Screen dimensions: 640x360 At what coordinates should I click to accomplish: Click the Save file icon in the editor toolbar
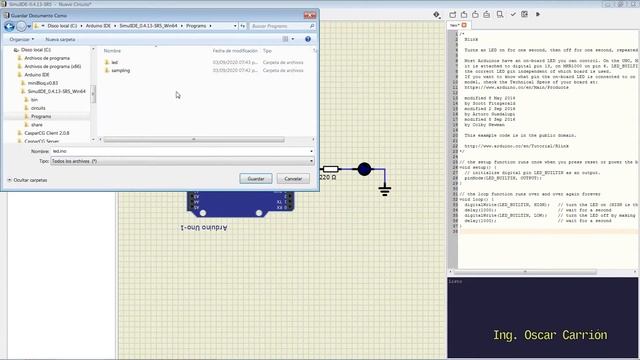coord(476,15)
